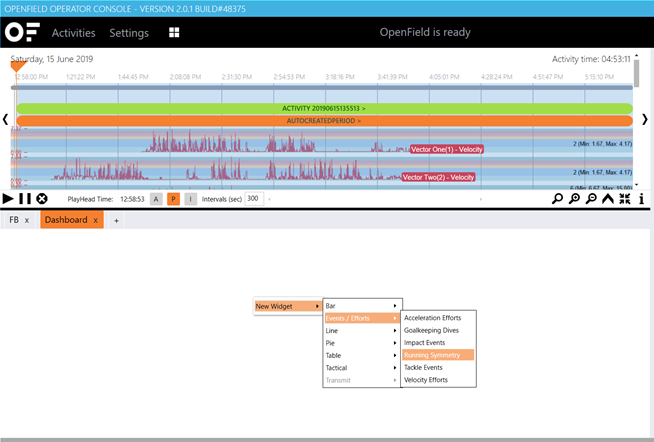This screenshot has width=654, height=442.
Task: Open the info icon on timeline toolbar
Action: 641,198
